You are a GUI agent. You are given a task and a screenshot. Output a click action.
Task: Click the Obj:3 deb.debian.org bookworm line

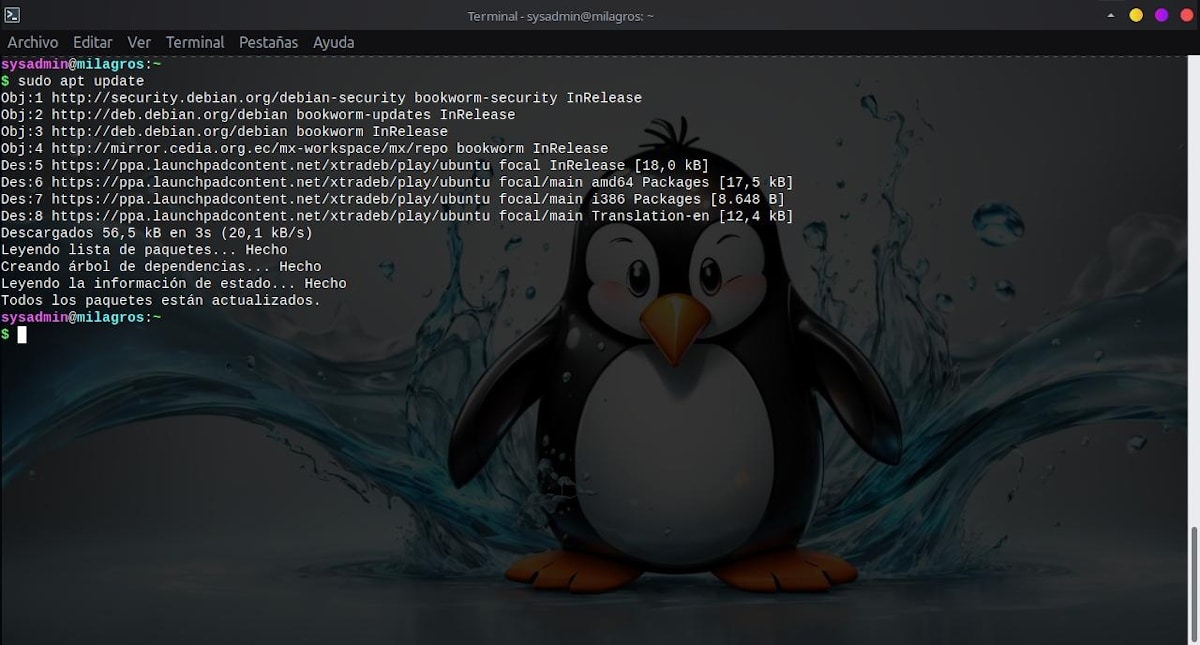pyautogui.click(x=224, y=132)
